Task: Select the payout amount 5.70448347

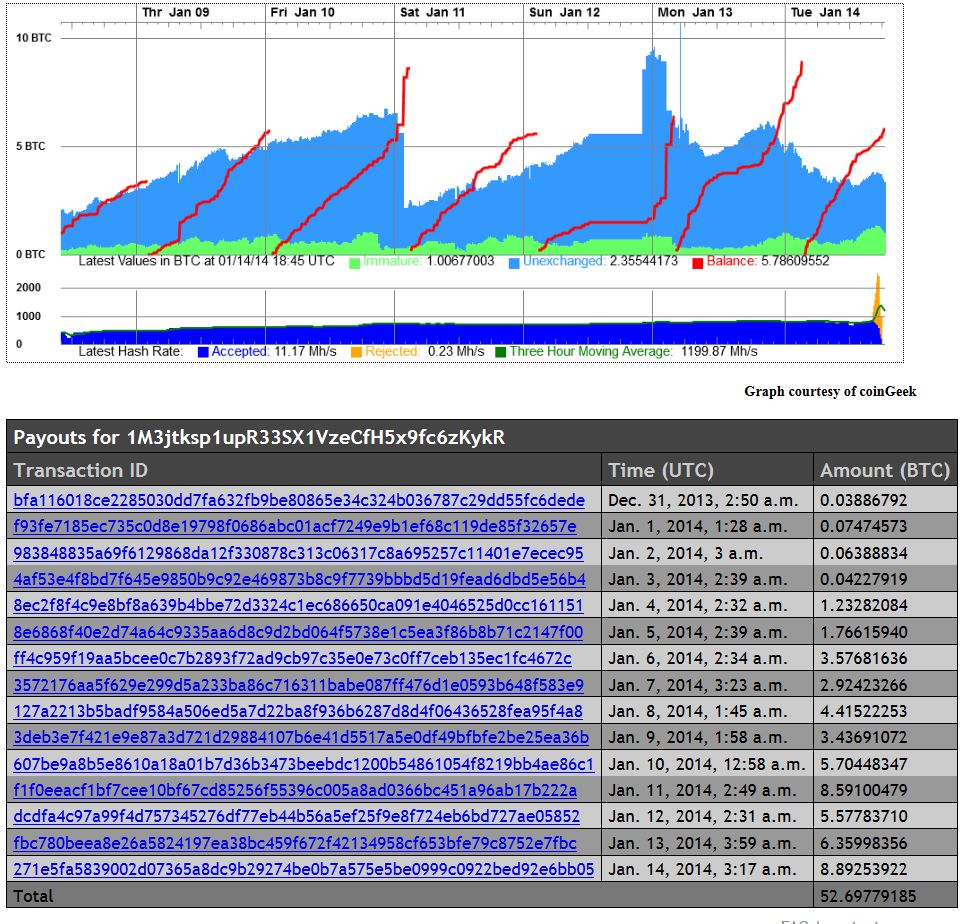Action: (864, 764)
